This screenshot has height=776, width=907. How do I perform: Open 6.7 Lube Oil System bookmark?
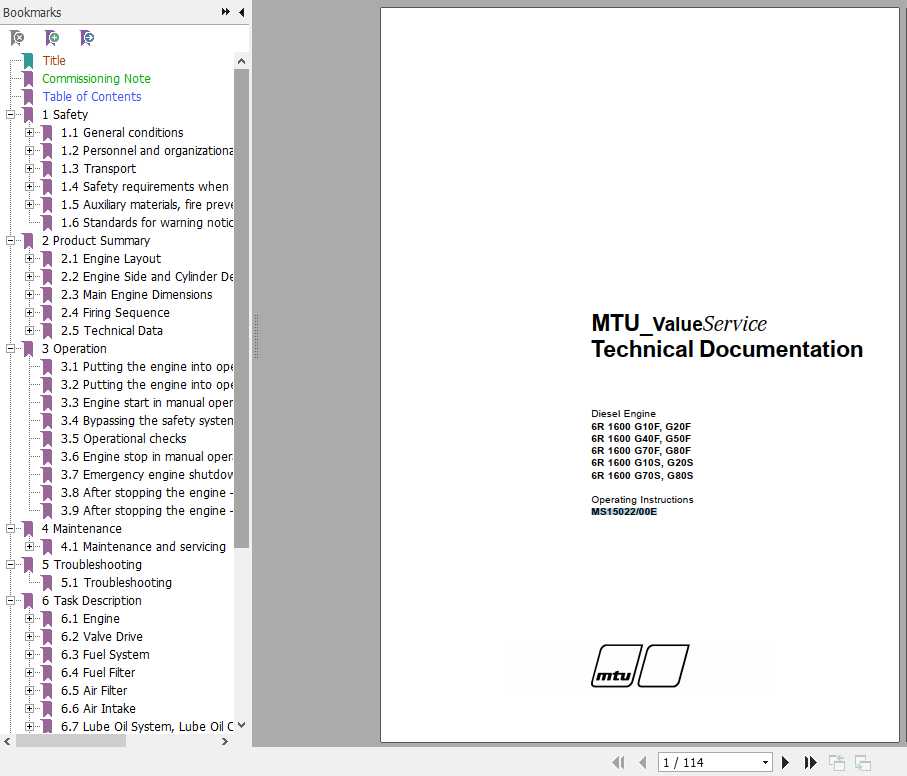click(x=147, y=726)
